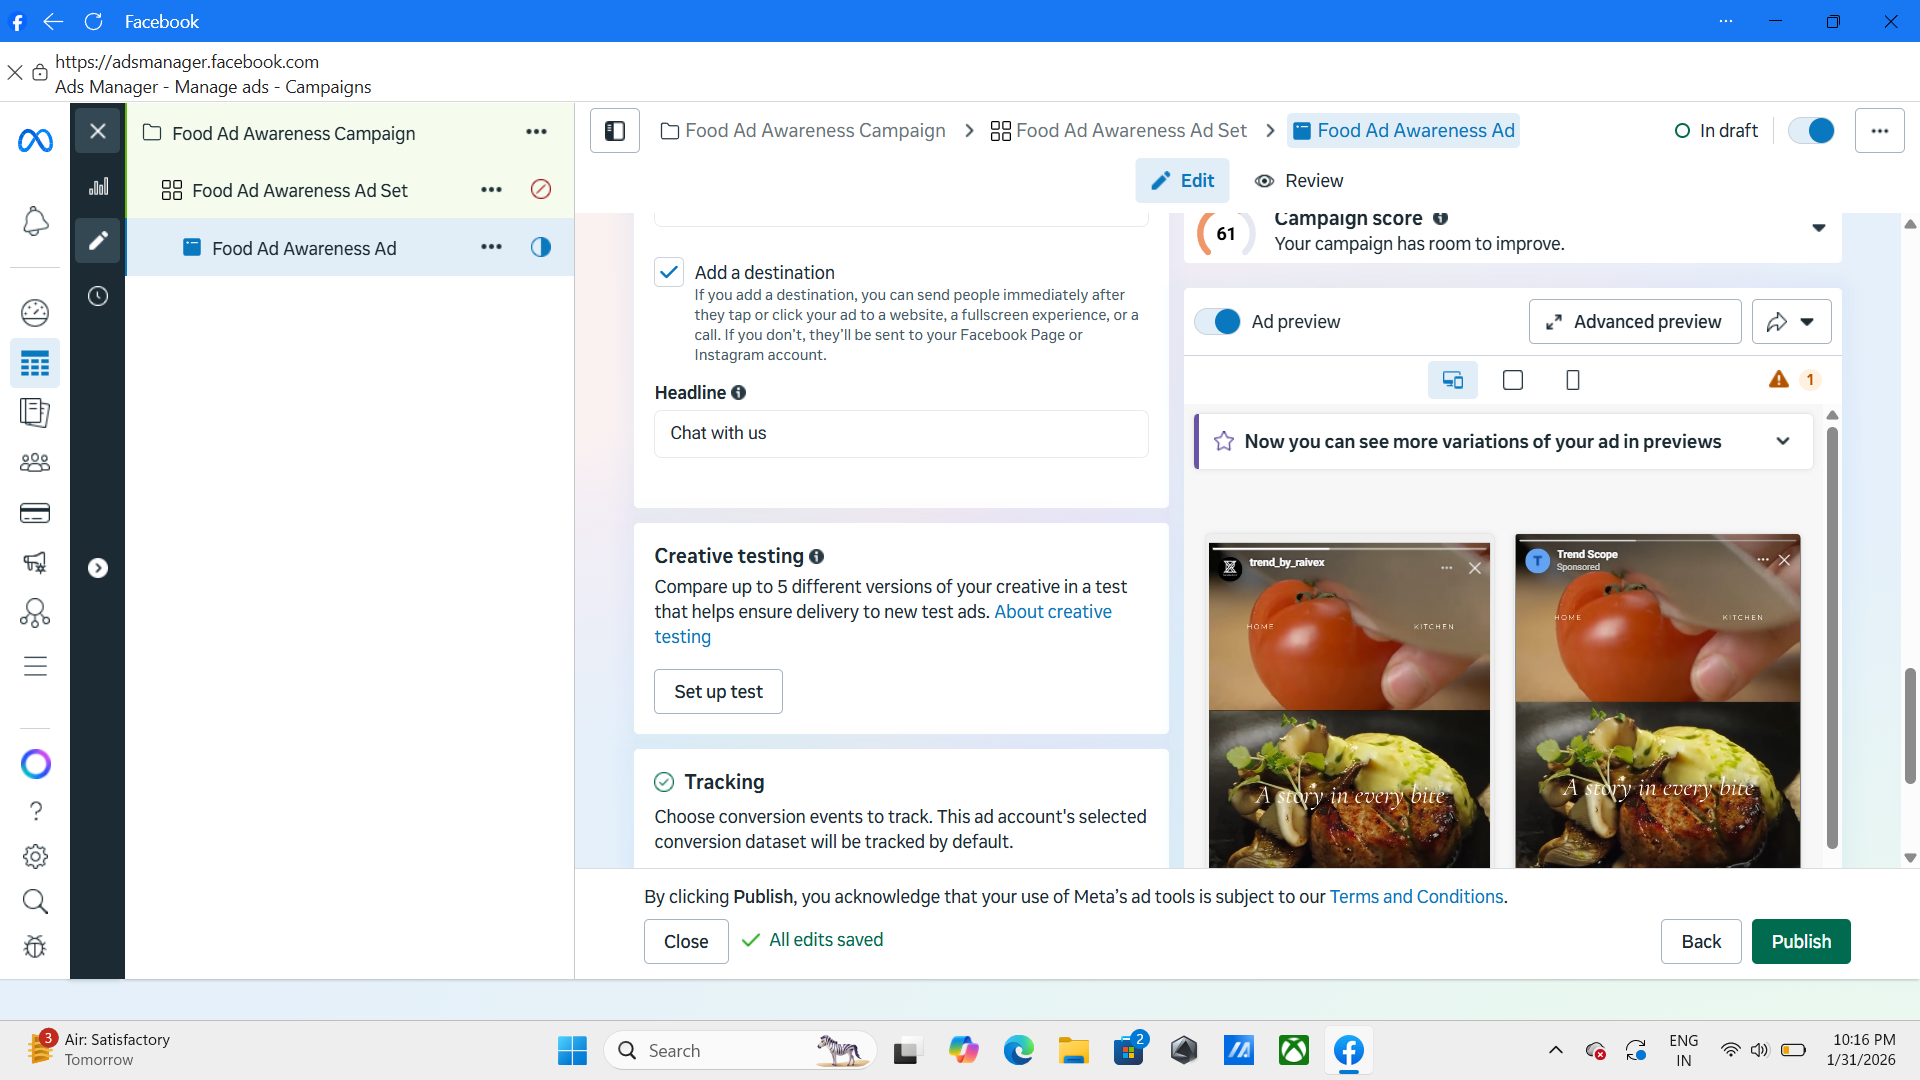Open the performance chart icon in dark panel

click(98, 186)
